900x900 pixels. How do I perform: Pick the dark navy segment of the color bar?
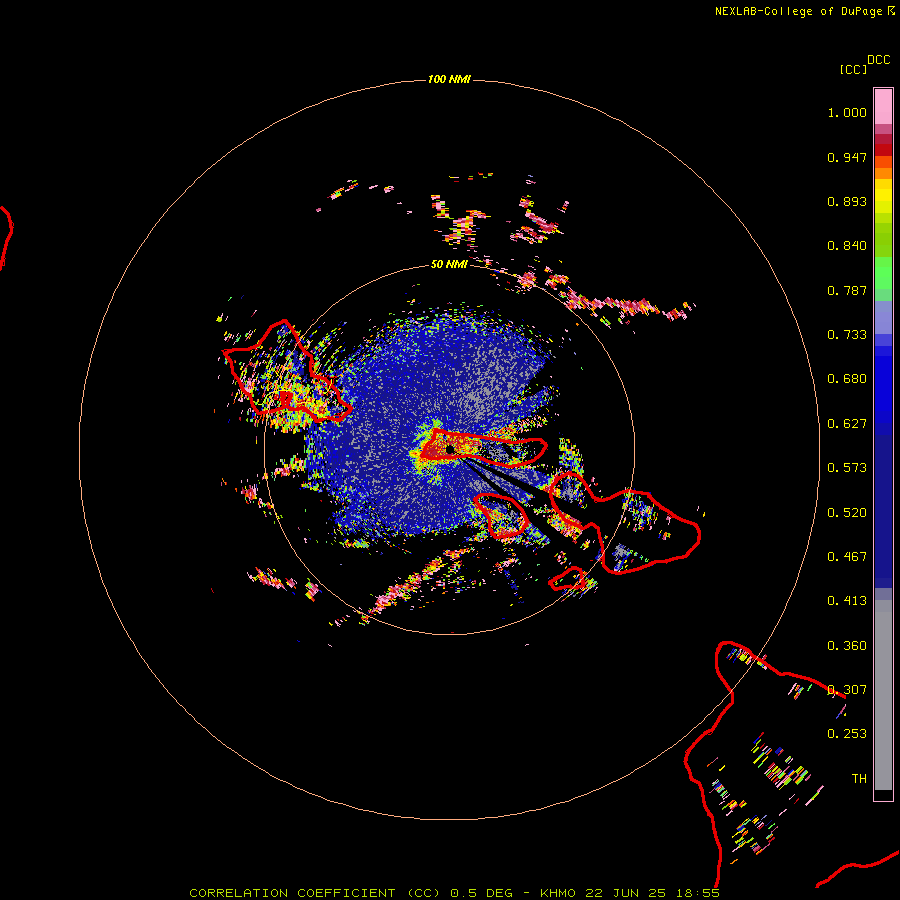[x=883, y=511]
